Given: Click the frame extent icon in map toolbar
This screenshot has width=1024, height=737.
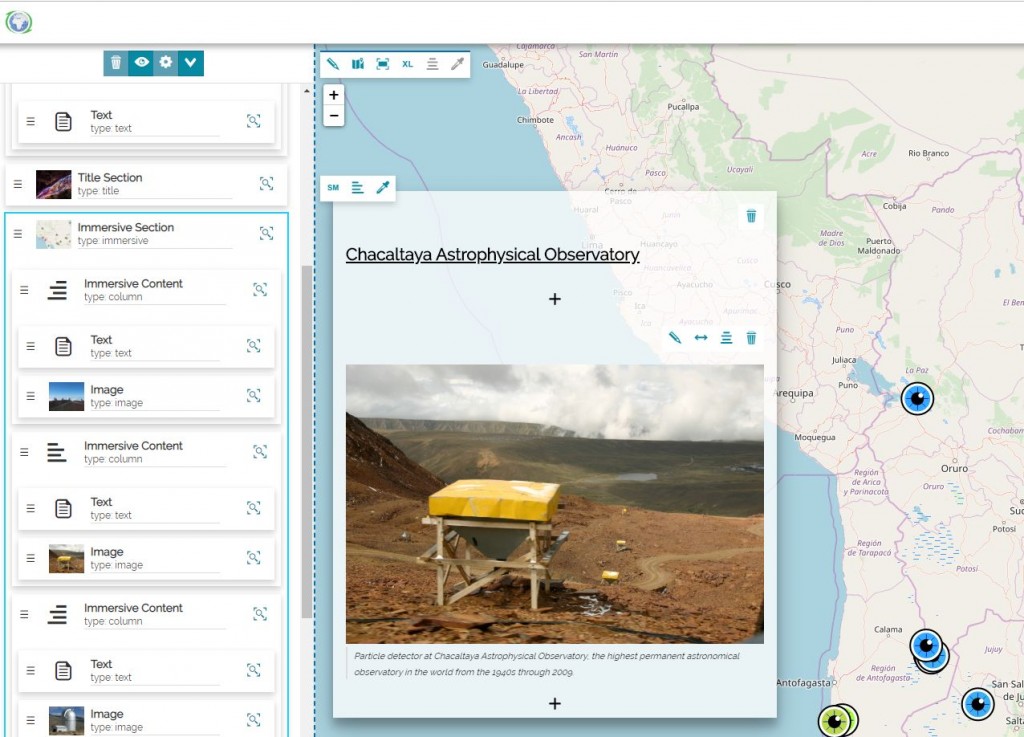Looking at the screenshot, I should click(x=383, y=64).
